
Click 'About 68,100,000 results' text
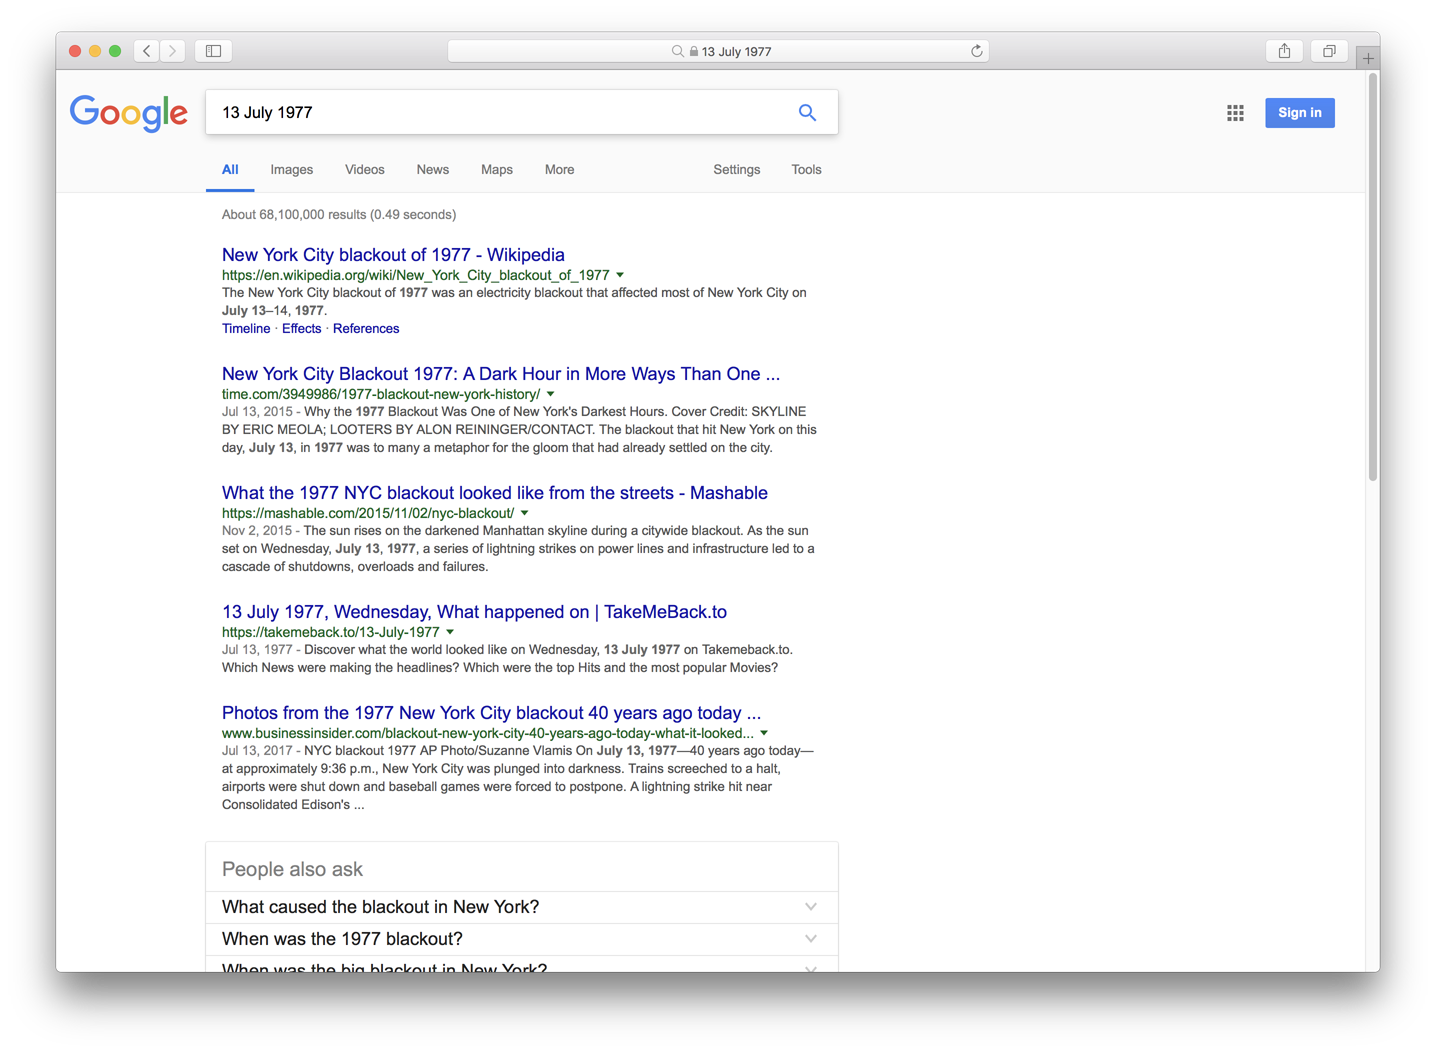pyautogui.click(x=339, y=215)
